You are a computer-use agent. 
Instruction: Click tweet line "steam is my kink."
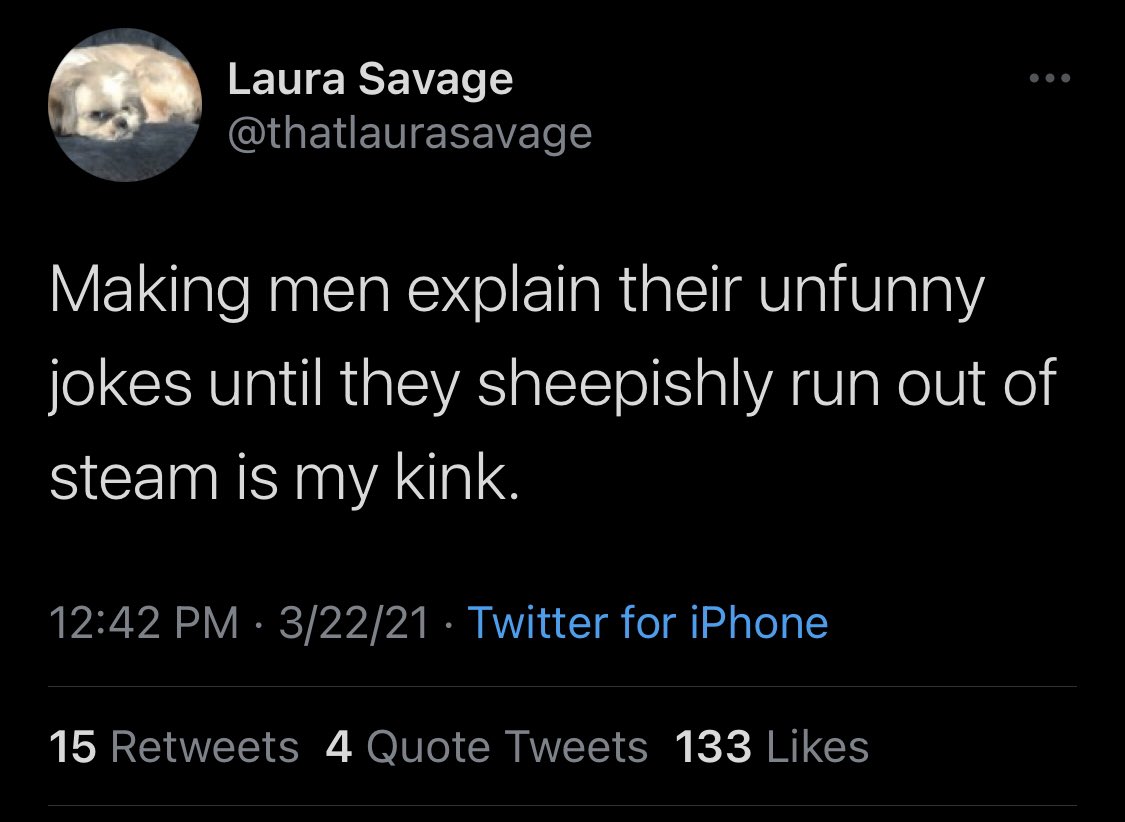tap(284, 478)
